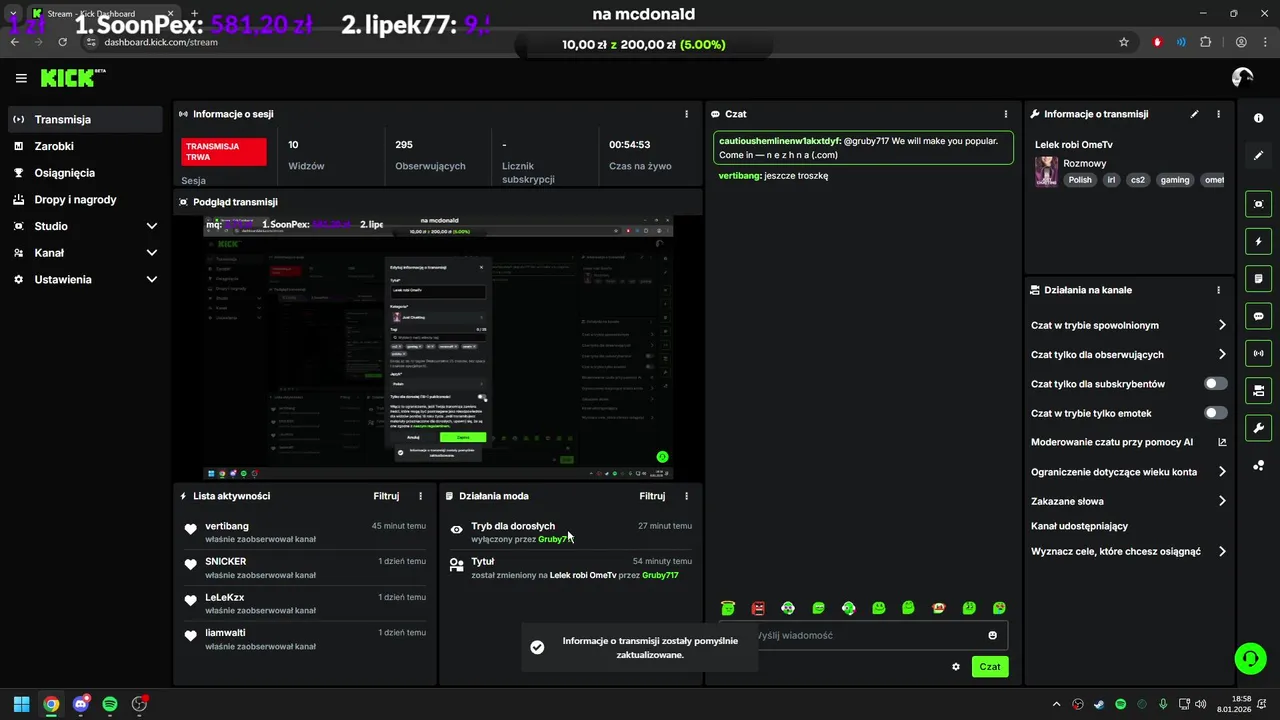
Task: Select Transmisja in sidebar
Action: (85, 119)
